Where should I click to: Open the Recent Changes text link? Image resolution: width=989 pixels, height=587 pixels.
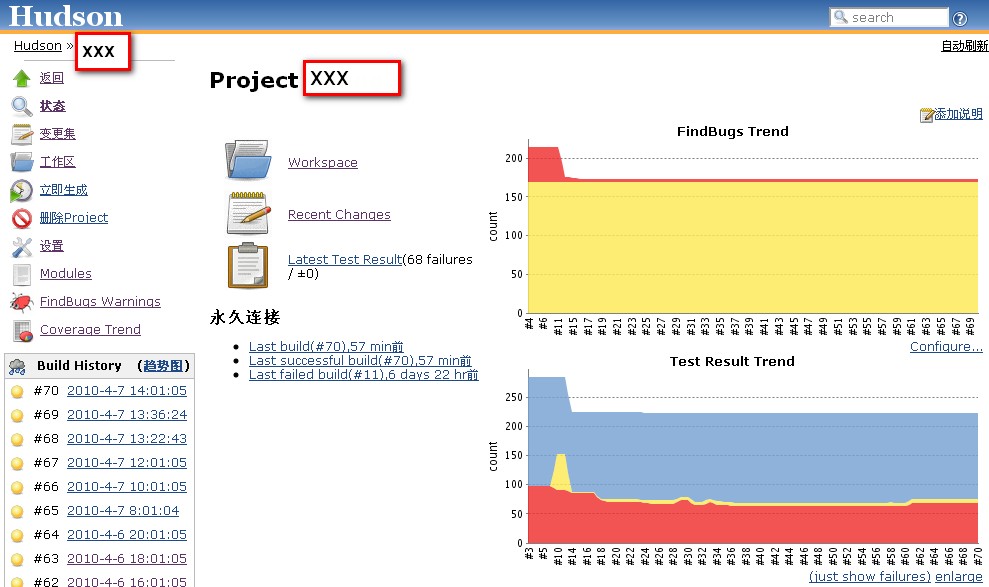point(339,214)
